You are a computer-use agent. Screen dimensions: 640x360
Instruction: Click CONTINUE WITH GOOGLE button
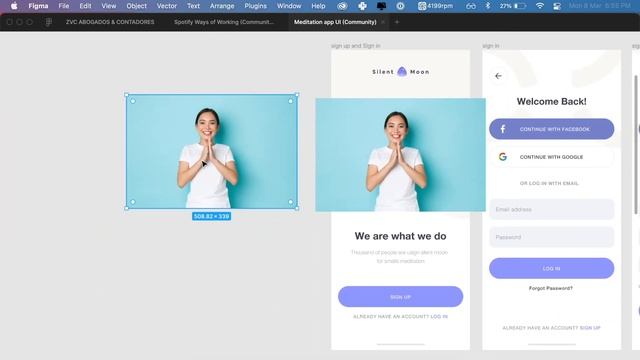pos(551,157)
